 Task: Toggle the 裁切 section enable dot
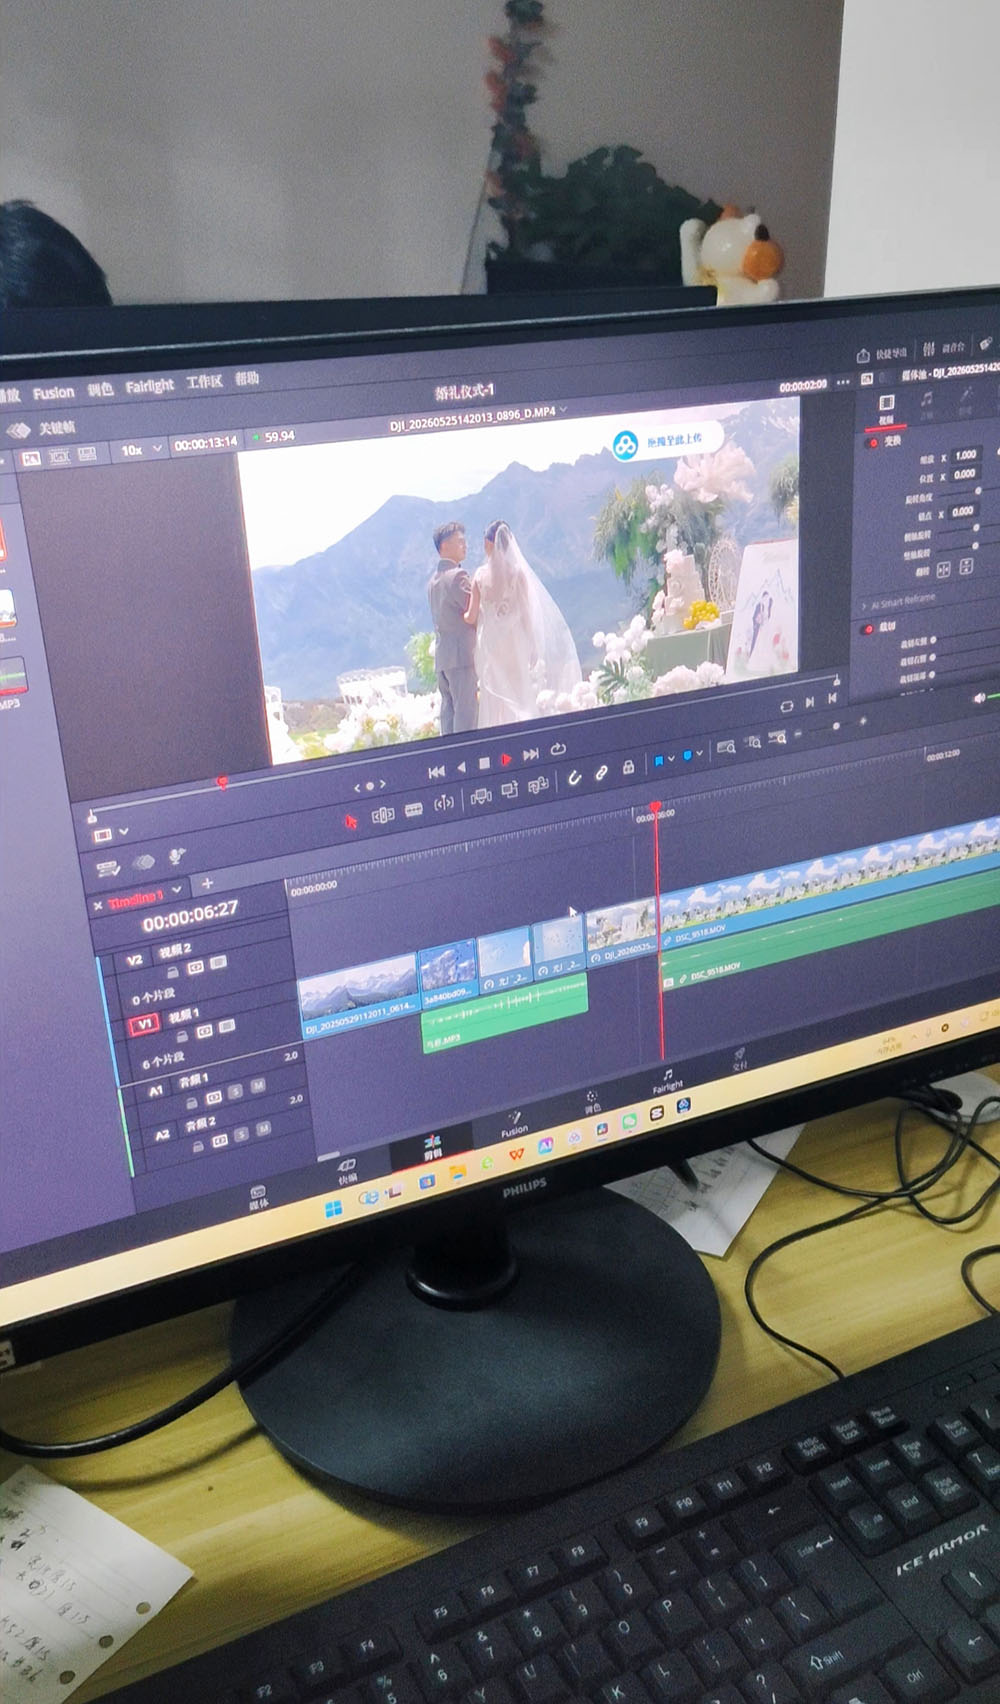pos(867,629)
